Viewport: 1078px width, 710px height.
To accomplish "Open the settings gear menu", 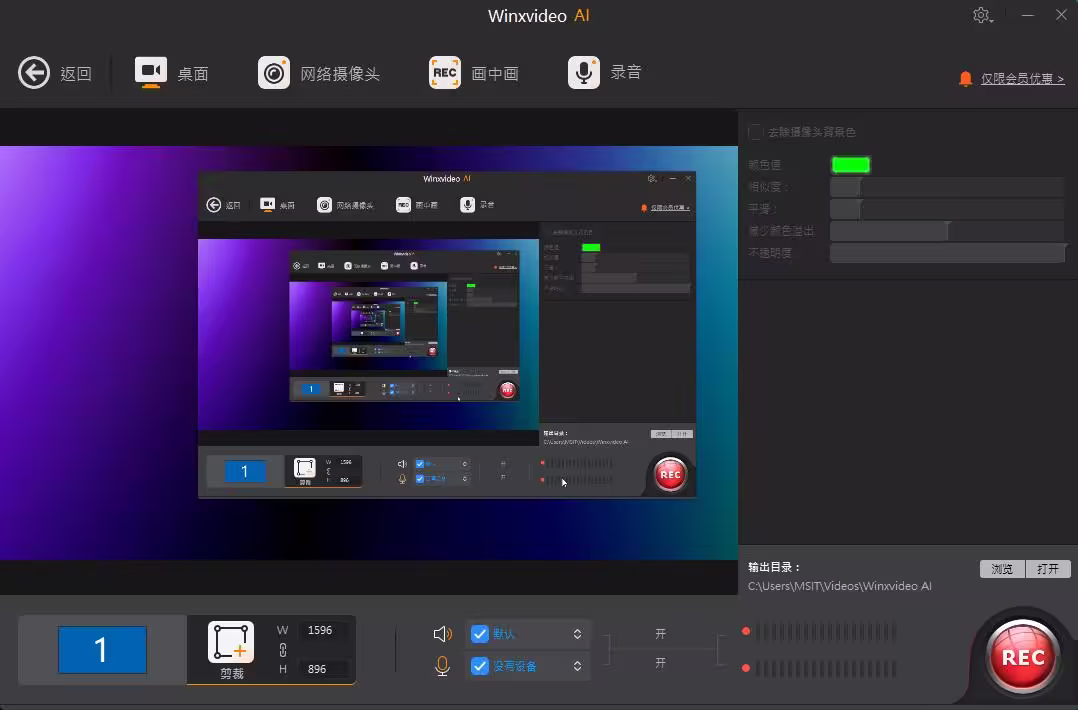I will pos(982,15).
